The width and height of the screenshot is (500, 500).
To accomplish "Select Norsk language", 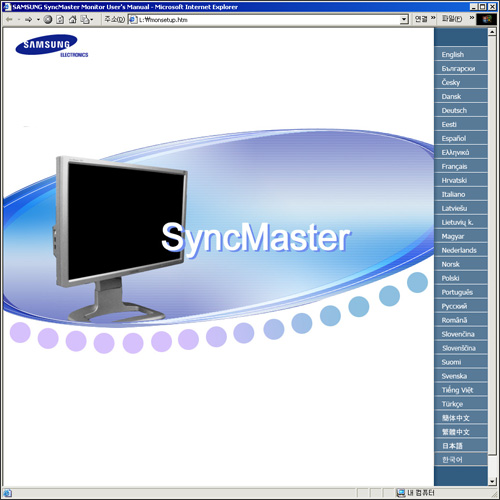I will tap(461, 264).
